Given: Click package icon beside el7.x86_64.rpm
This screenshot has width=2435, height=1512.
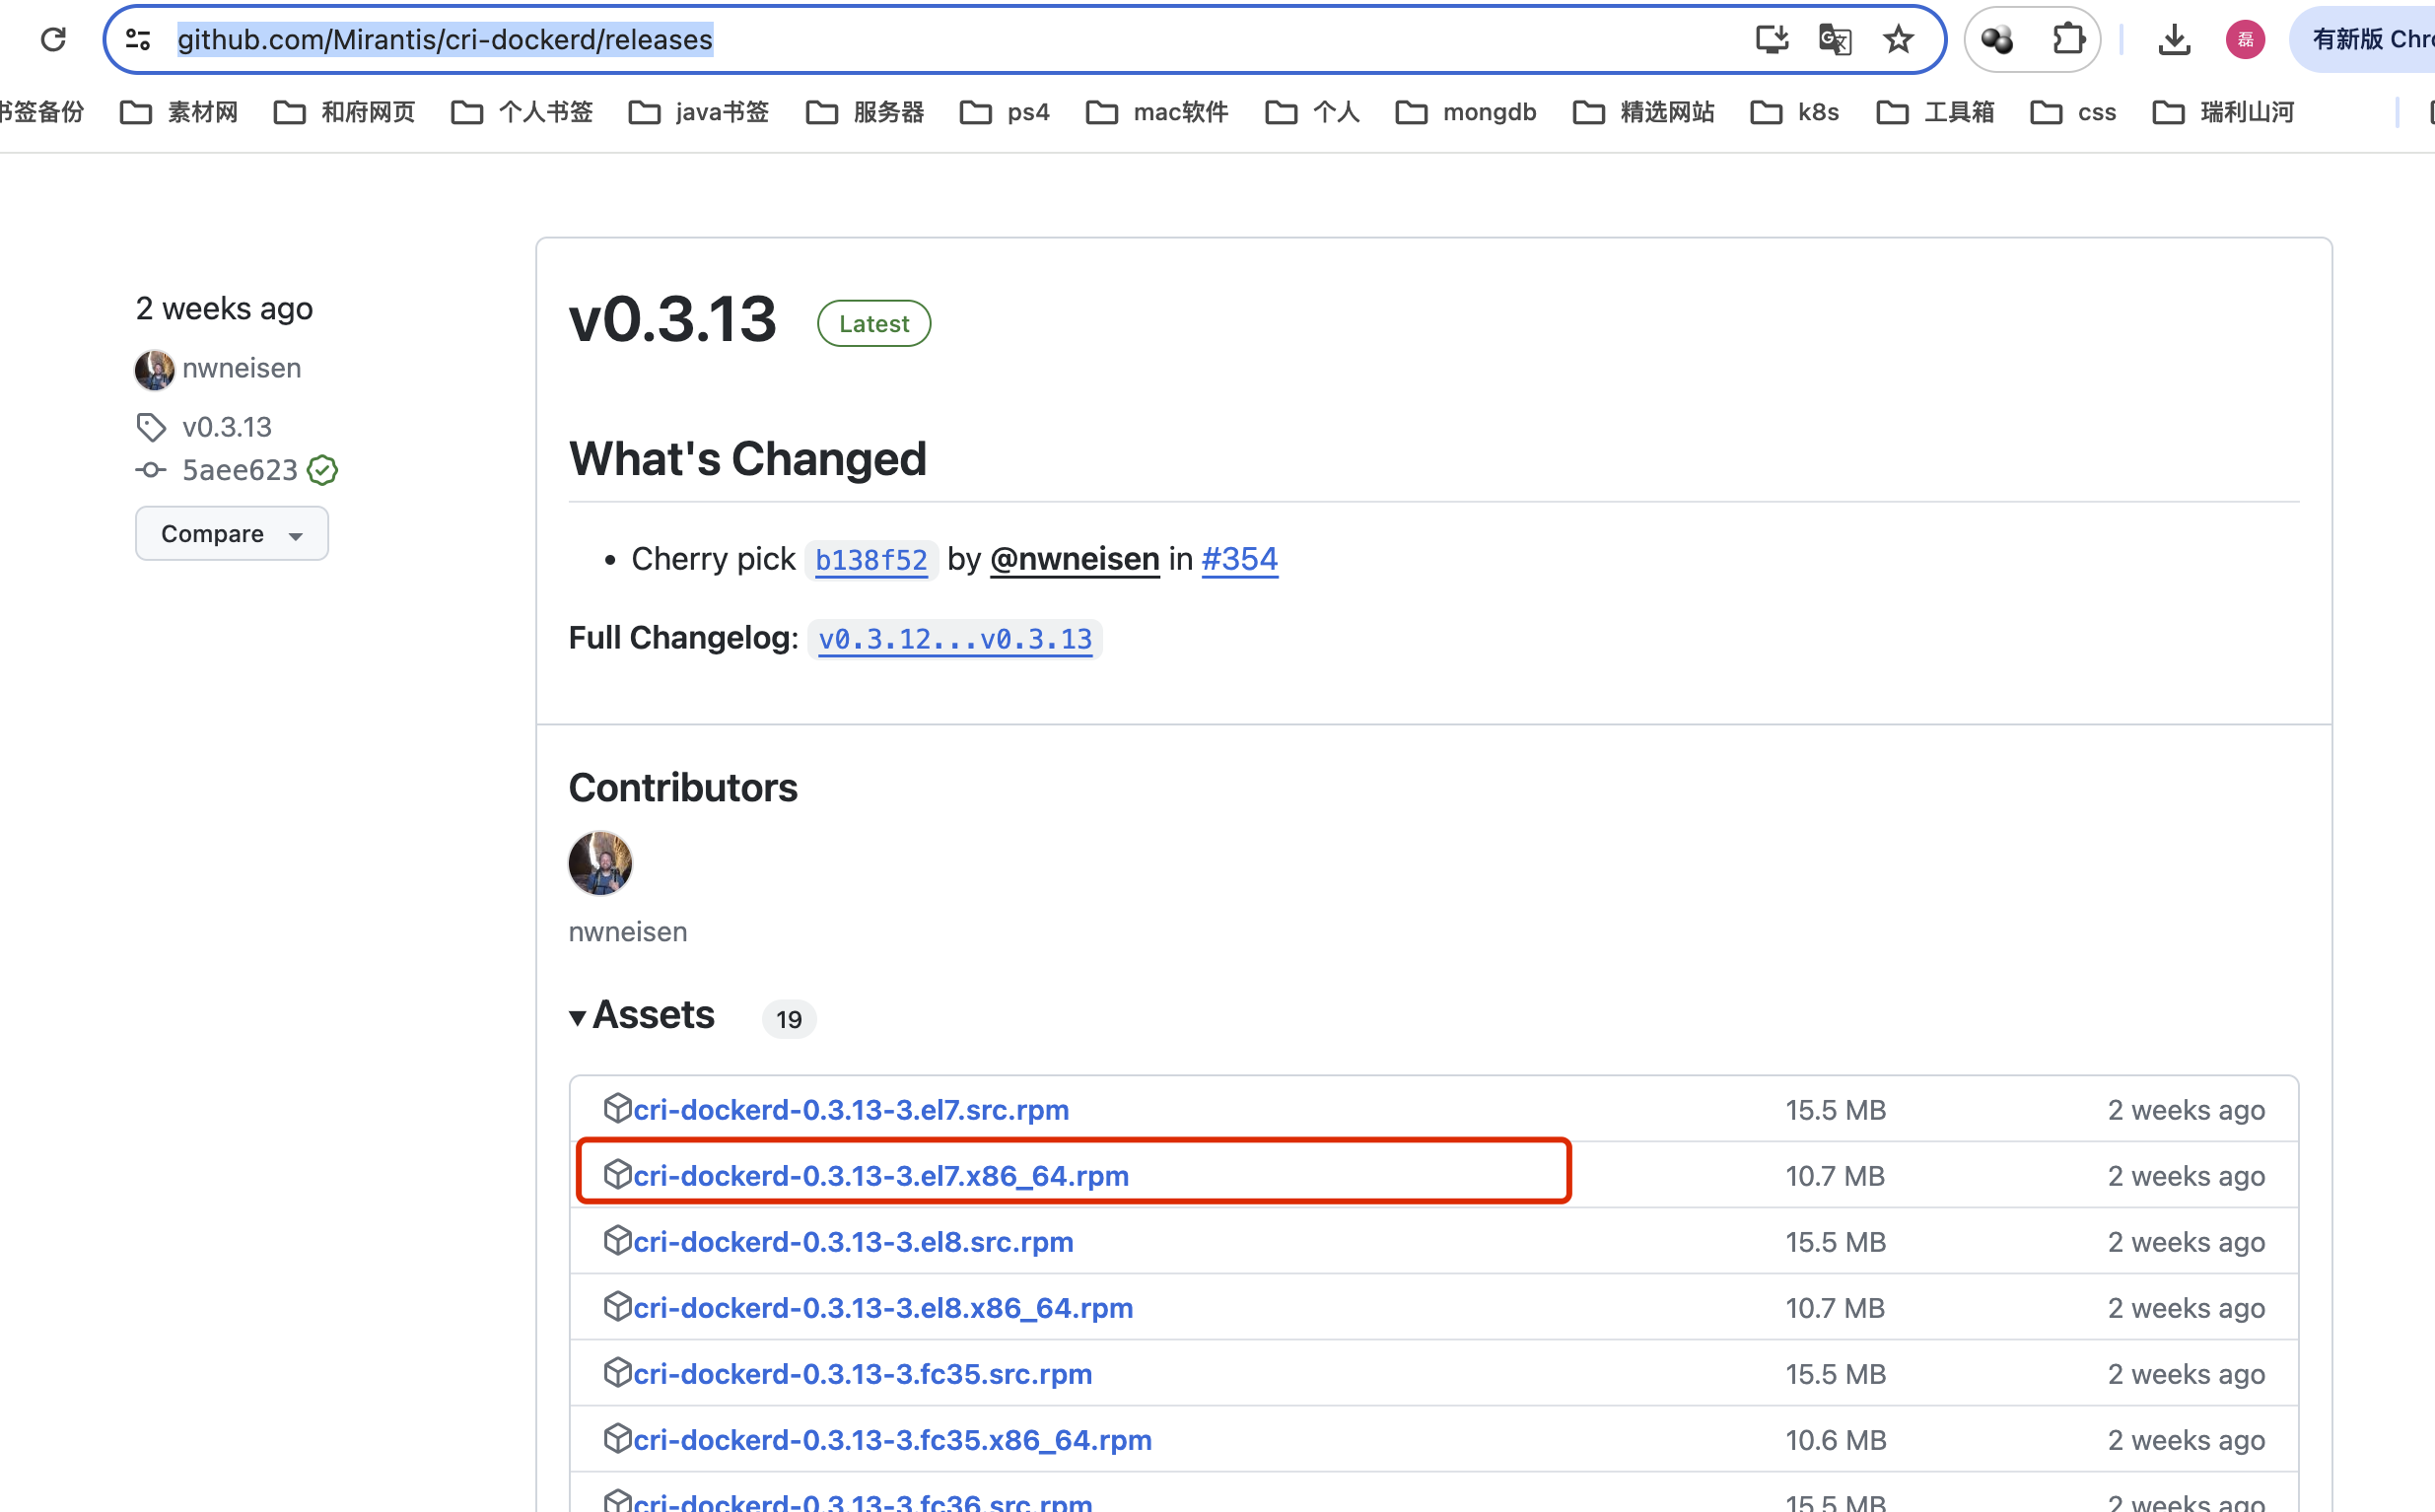Looking at the screenshot, I should (x=617, y=1174).
